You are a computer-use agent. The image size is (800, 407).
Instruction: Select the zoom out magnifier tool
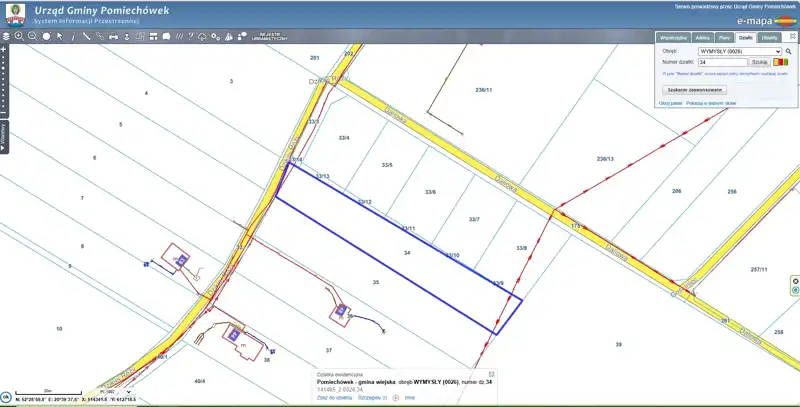(x=33, y=36)
